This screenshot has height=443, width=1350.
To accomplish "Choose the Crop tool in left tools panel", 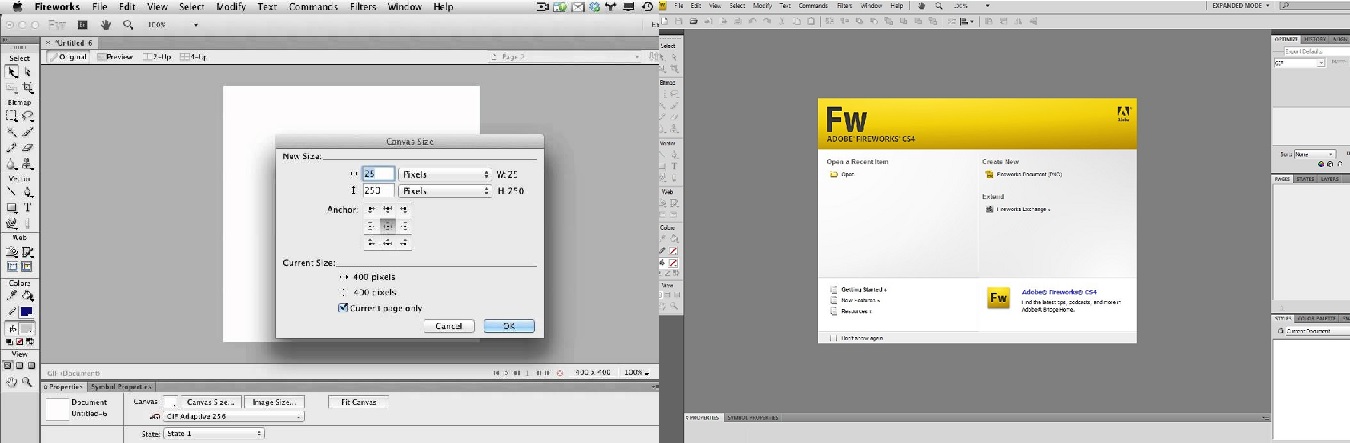I will [x=27, y=87].
